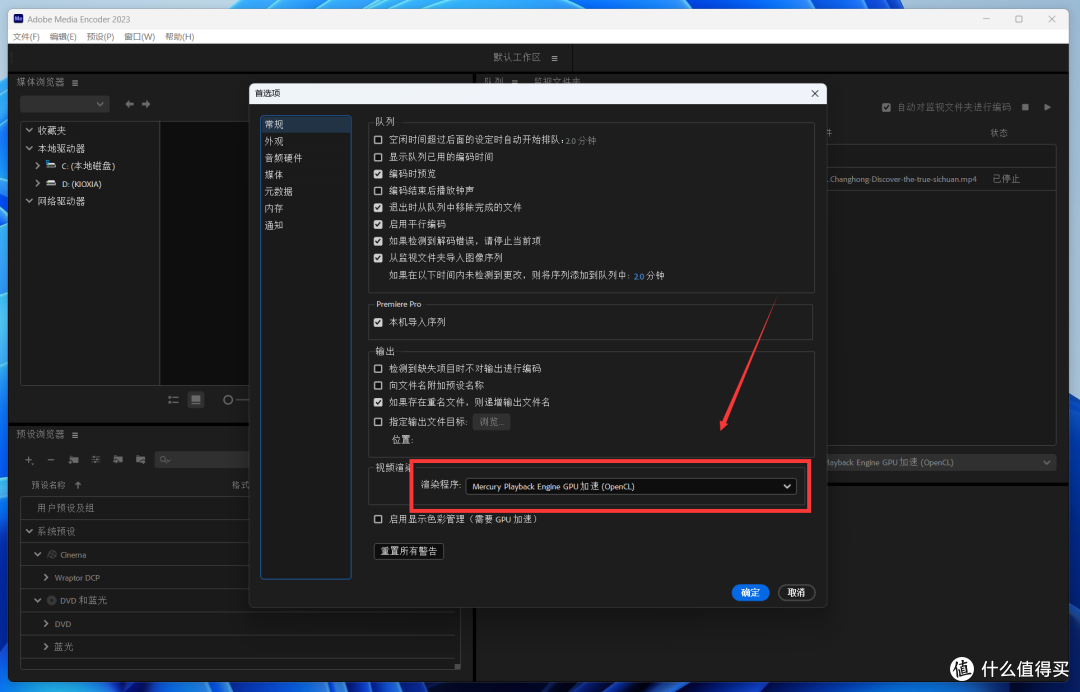Enable 向文件名附加预设名称 checkbox
This screenshot has width=1080, height=692.
coord(378,386)
